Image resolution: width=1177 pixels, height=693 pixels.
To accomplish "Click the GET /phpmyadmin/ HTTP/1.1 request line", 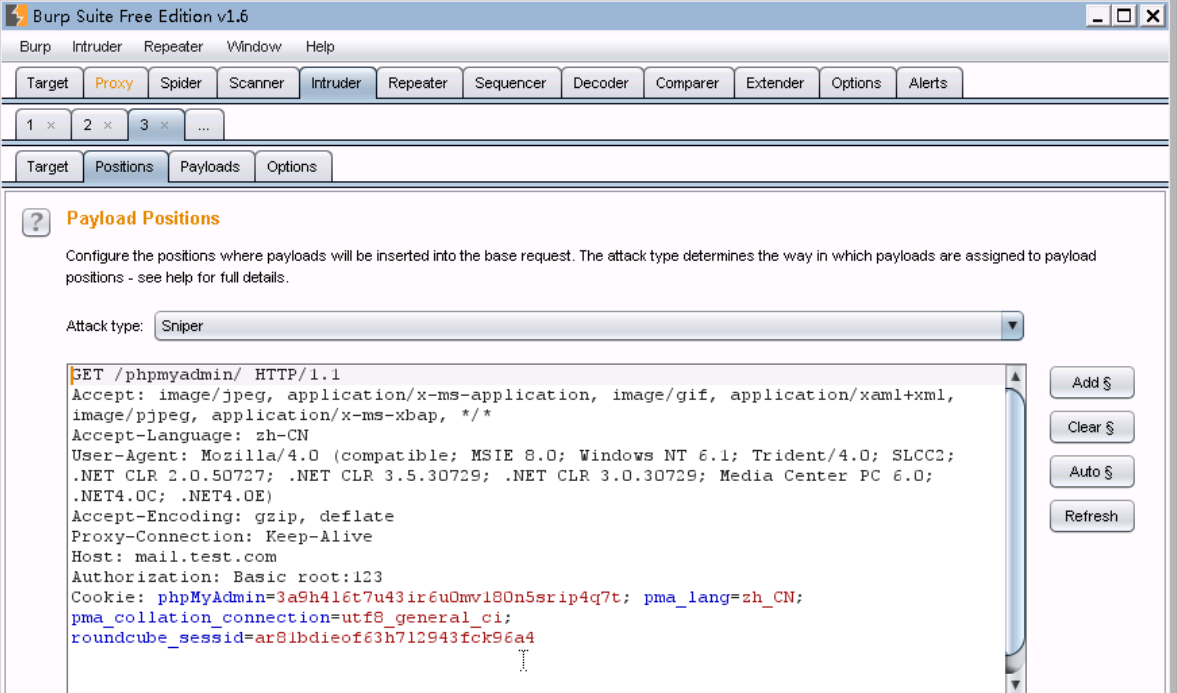I will pyautogui.click(x=206, y=375).
